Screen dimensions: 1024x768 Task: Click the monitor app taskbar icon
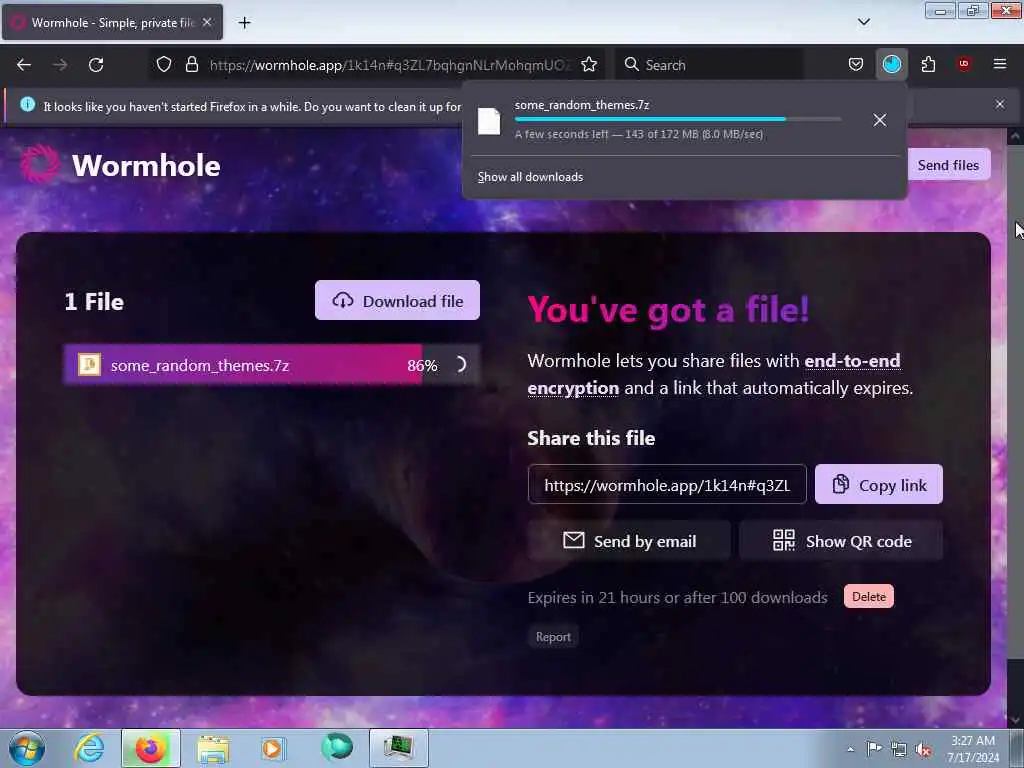point(398,748)
